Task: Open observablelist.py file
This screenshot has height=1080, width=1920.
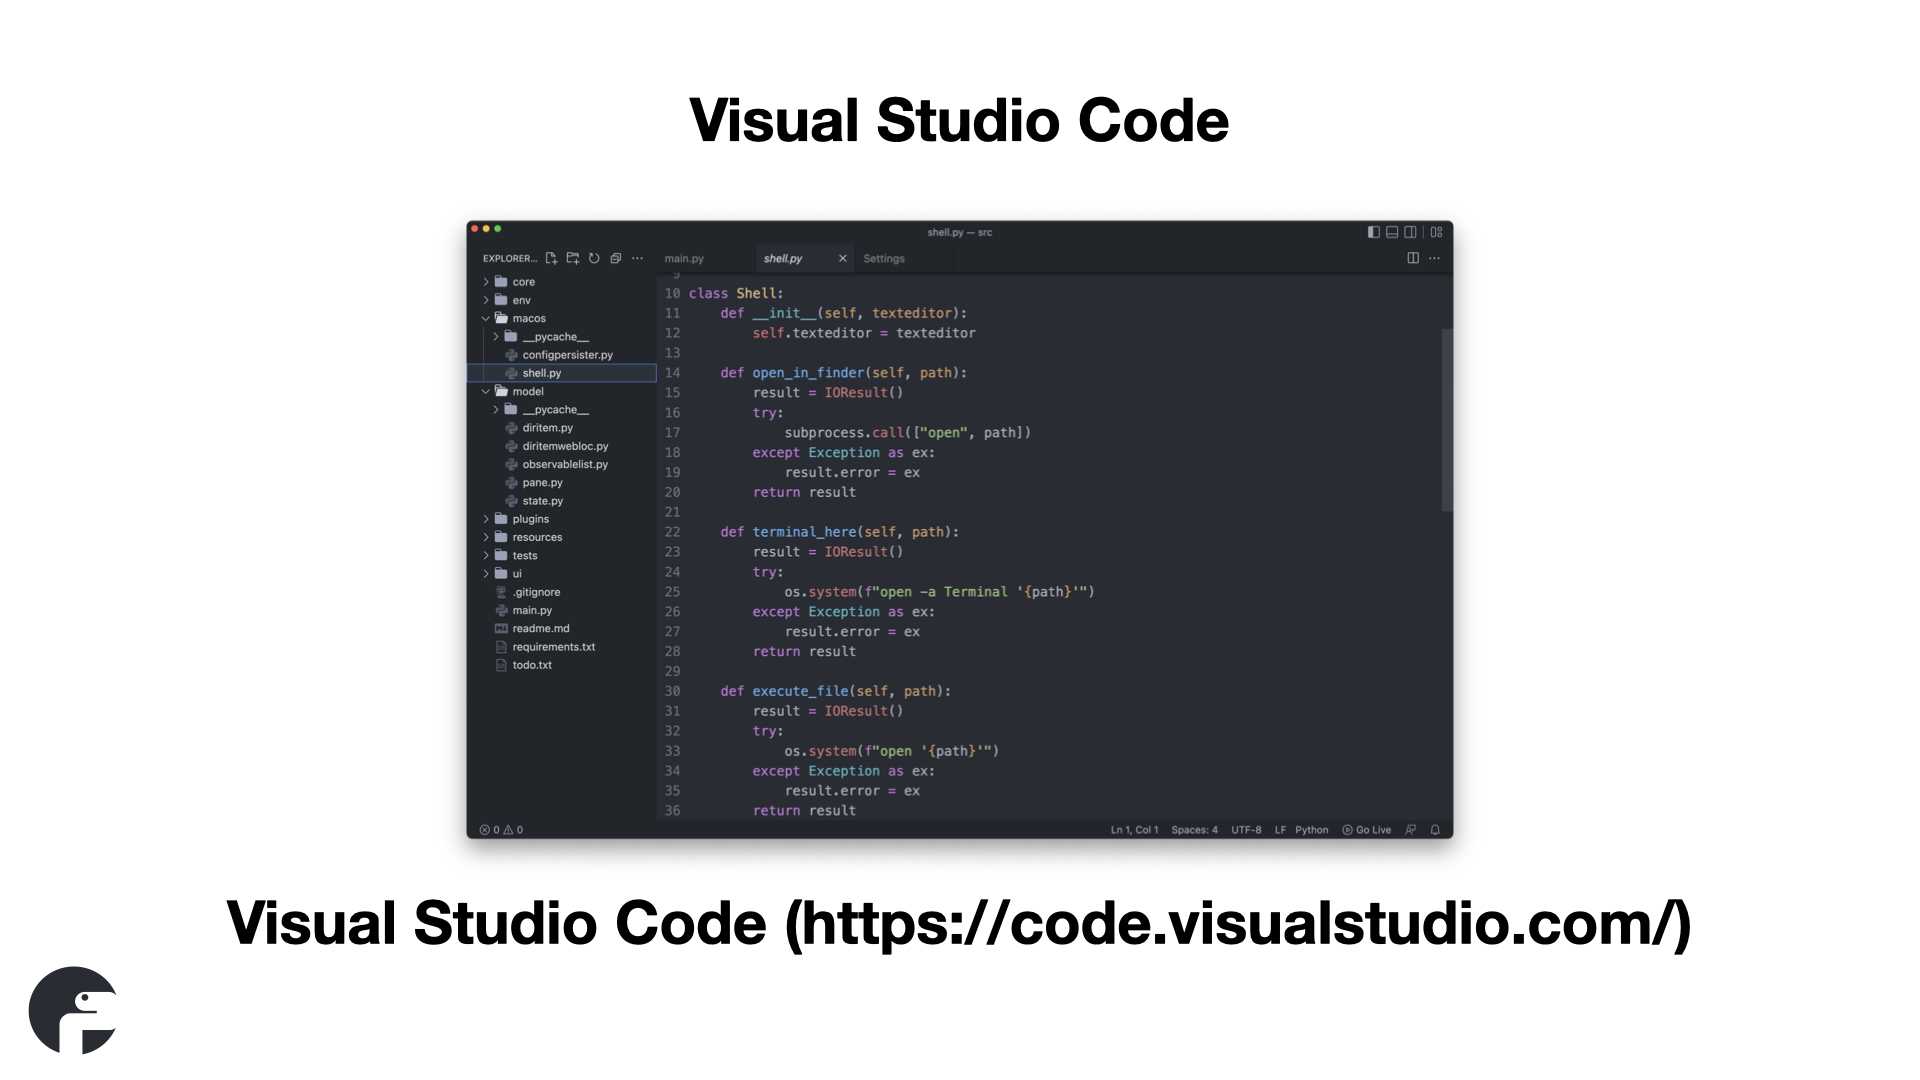Action: (x=561, y=464)
